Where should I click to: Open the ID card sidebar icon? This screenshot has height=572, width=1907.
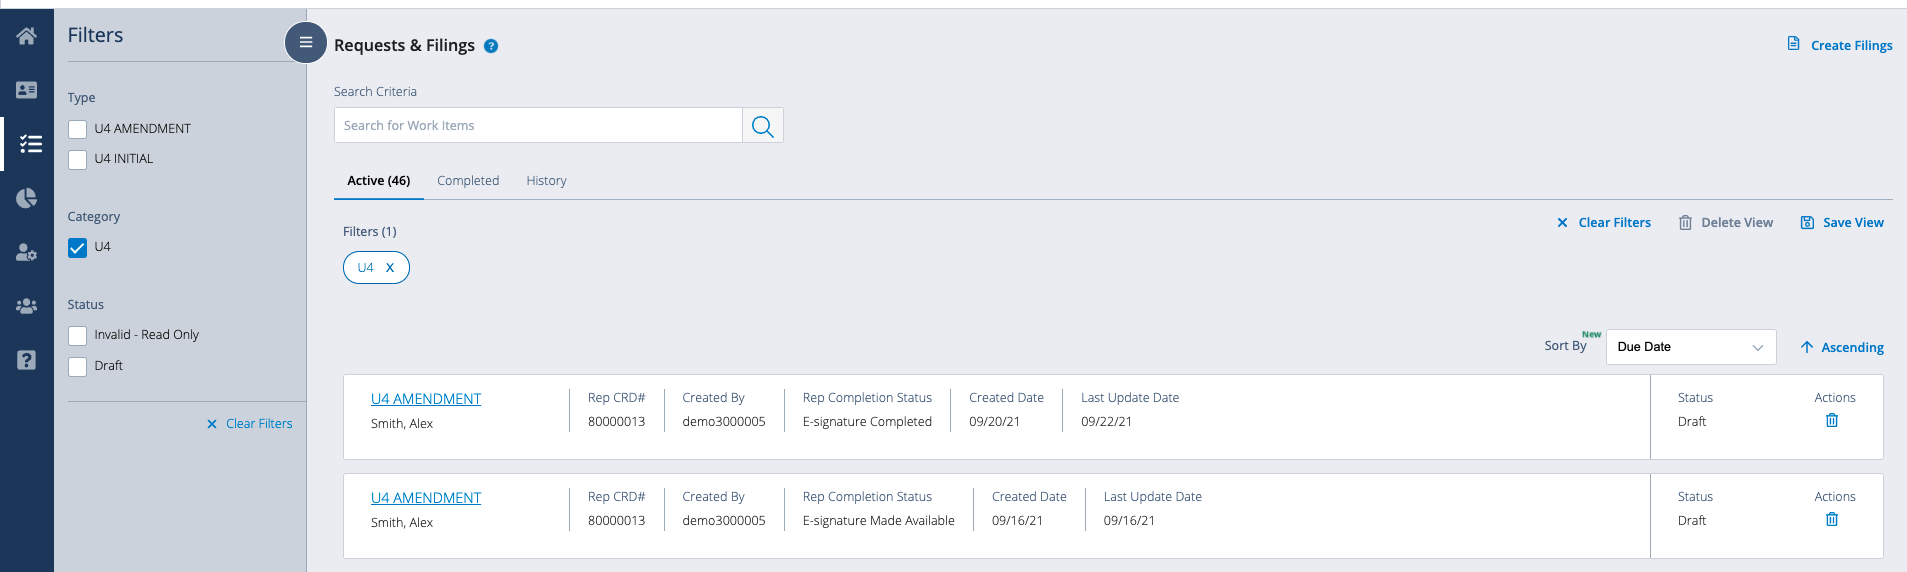27,90
